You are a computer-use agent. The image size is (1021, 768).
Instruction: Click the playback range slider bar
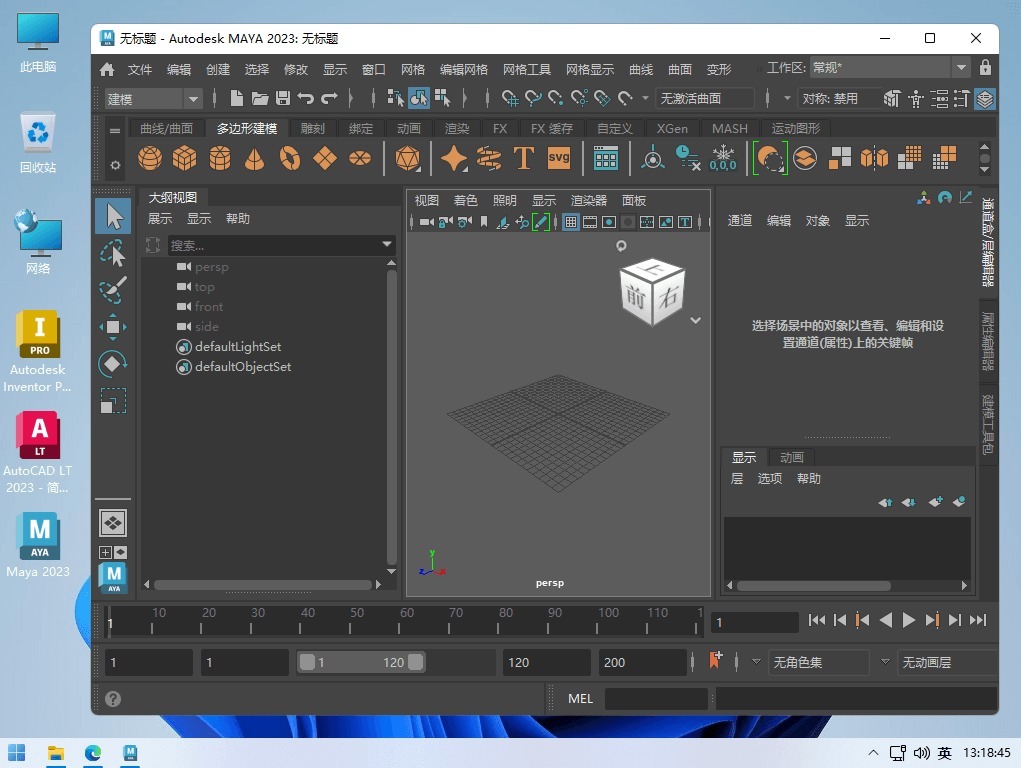(360, 662)
